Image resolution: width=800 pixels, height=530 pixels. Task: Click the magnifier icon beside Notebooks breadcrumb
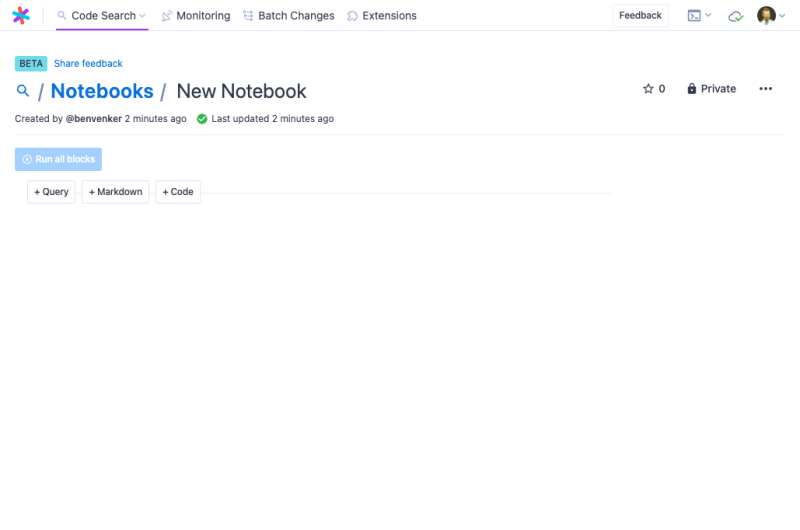(23, 91)
